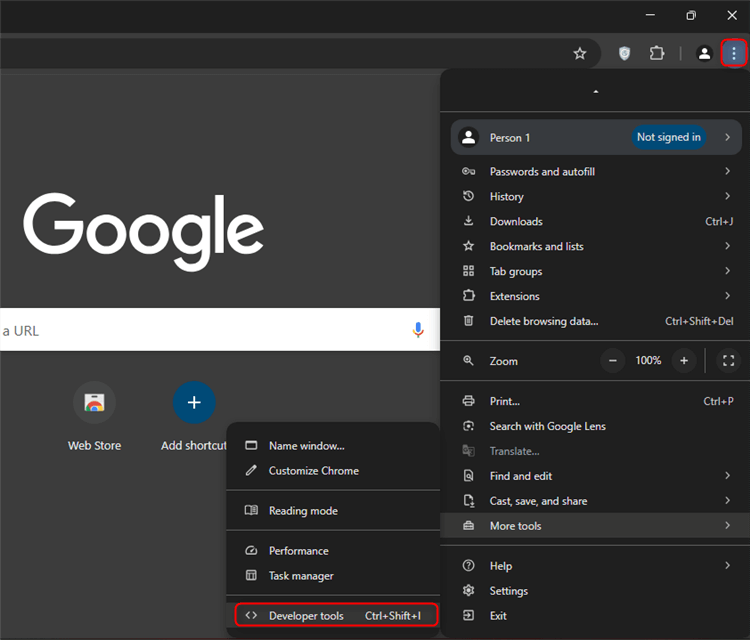The width and height of the screenshot is (750, 640).
Task: Toggle fullscreen mode from Zoom row
Action: 728,360
